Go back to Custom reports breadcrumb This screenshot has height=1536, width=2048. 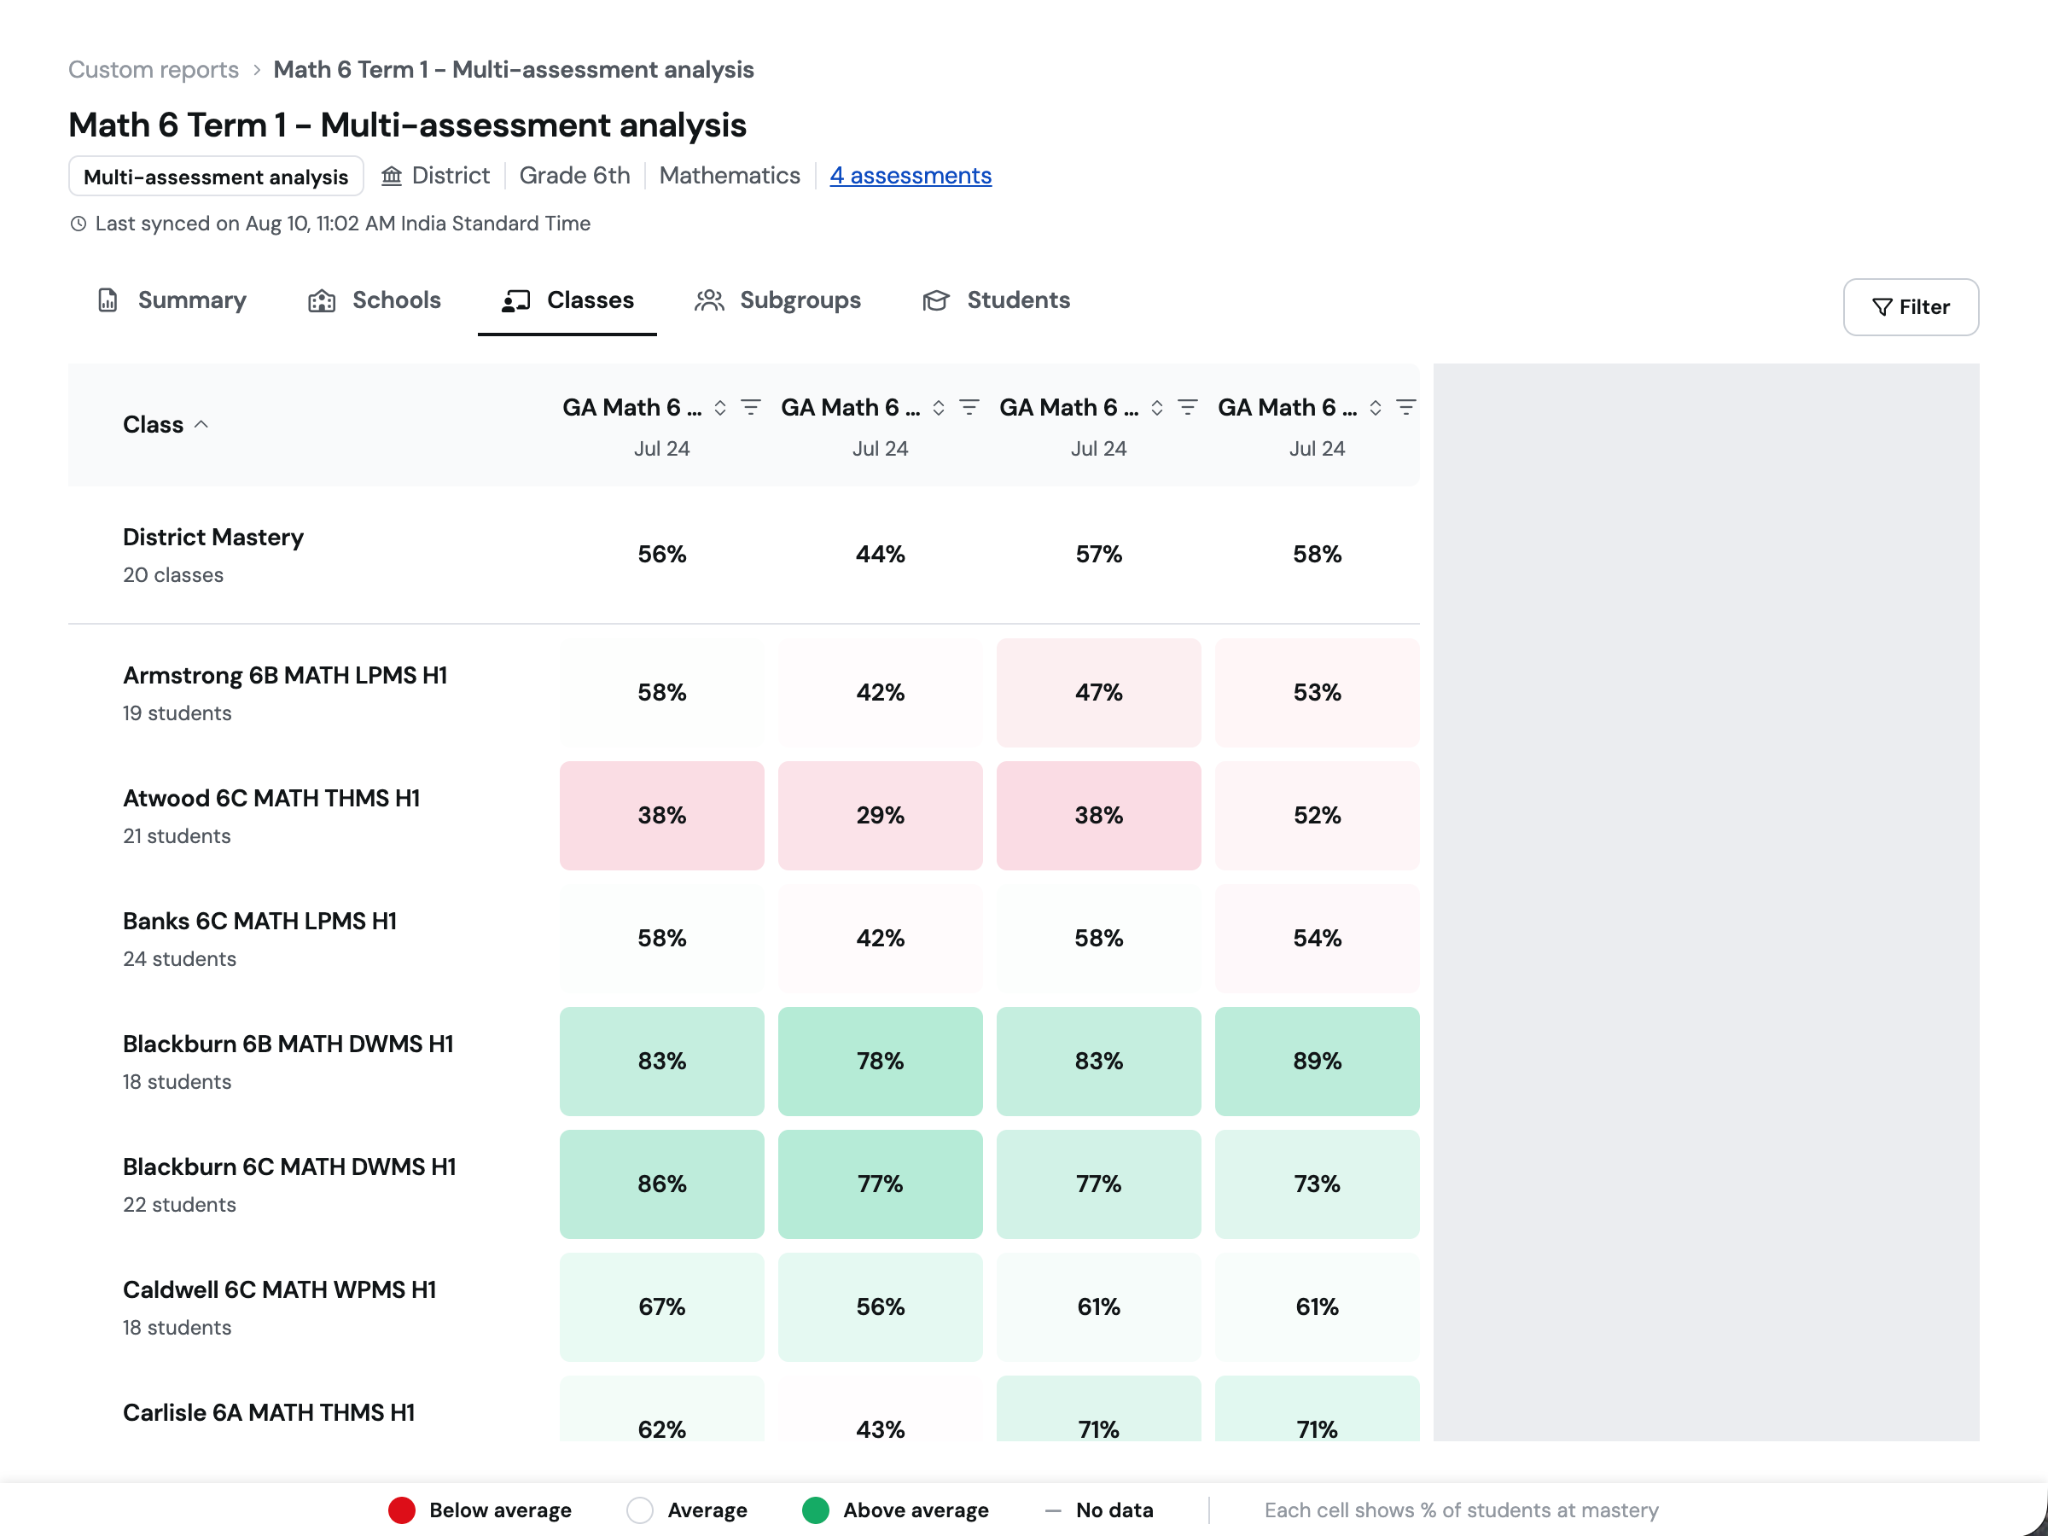(x=153, y=70)
